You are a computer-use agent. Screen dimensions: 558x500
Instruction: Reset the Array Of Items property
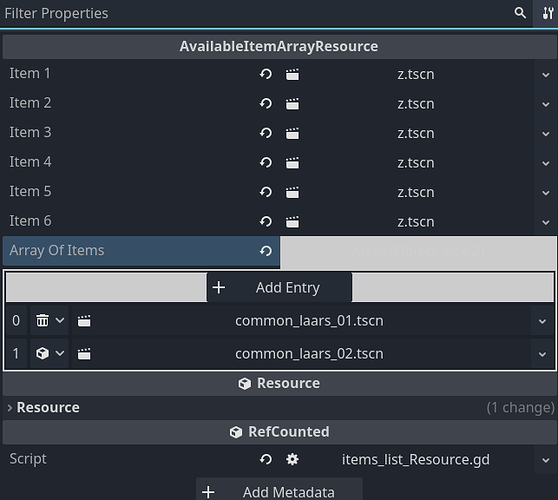pos(265,251)
